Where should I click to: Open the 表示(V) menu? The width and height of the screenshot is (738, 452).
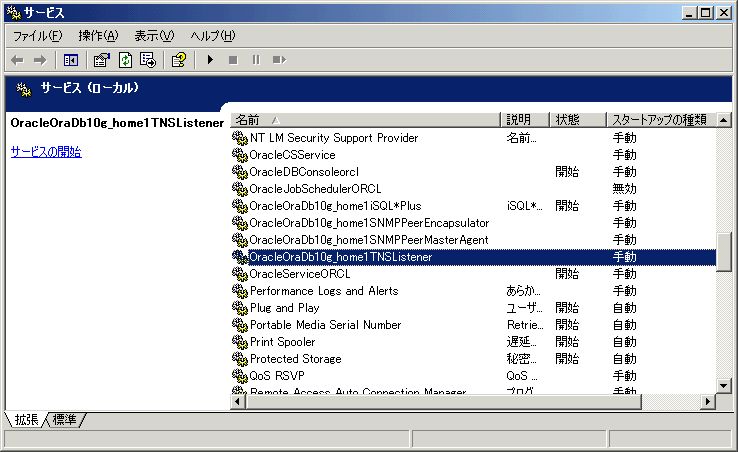pyautogui.click(x=154, y=36)
